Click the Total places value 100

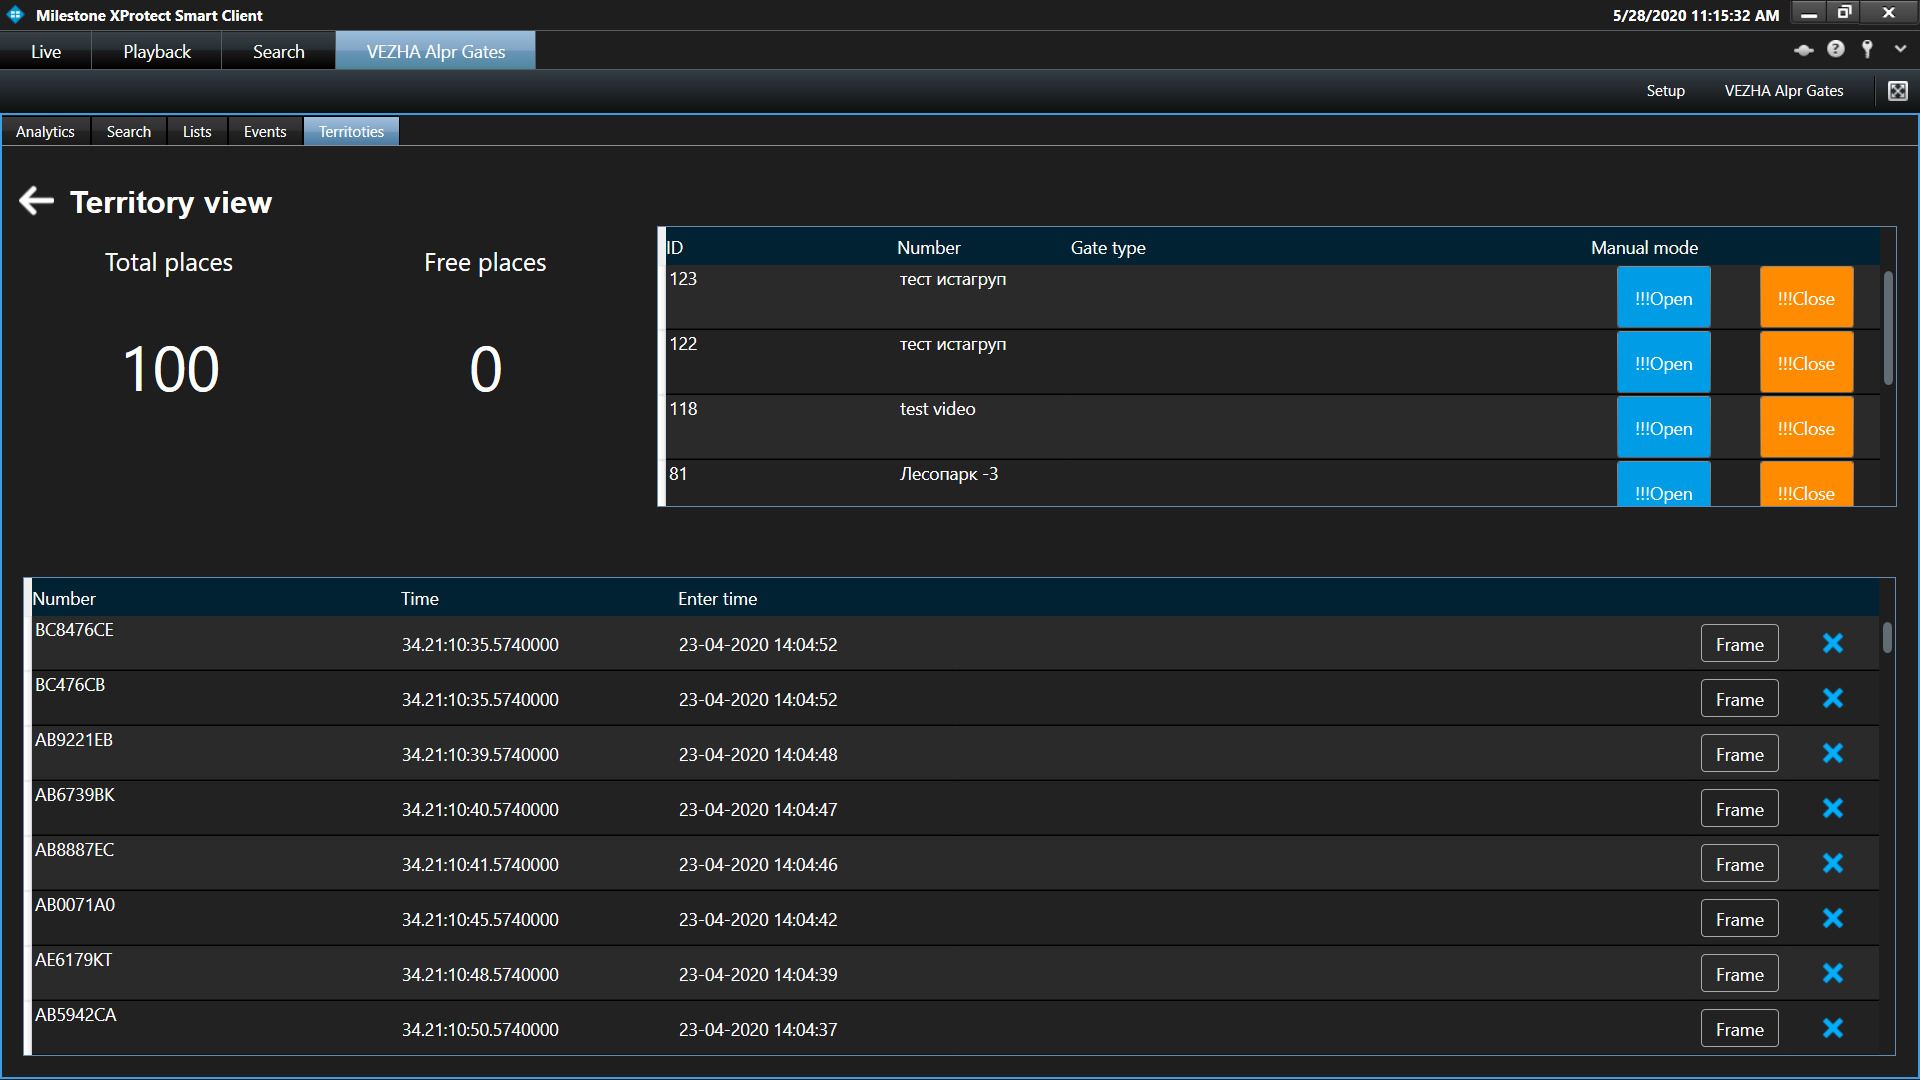pos(170,368)
